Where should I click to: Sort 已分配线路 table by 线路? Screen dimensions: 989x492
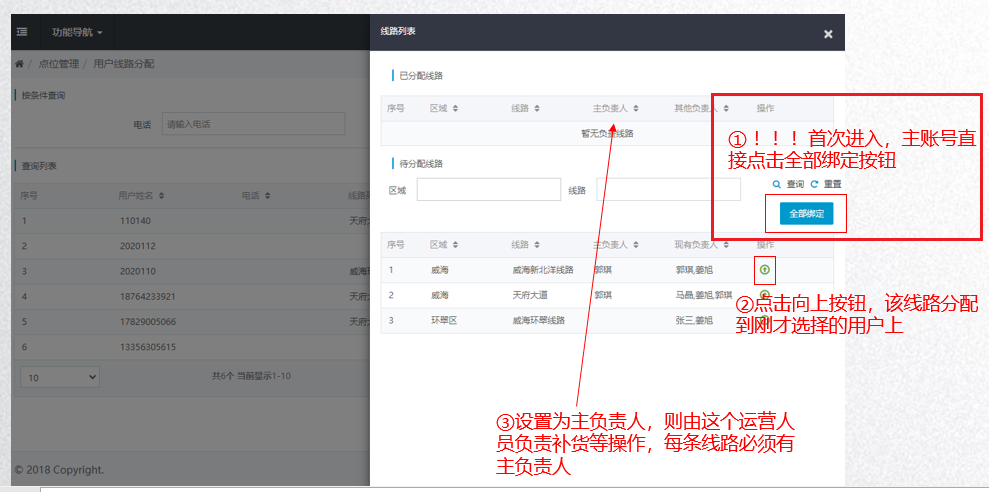pyautogui.click(x=537, y=108)
